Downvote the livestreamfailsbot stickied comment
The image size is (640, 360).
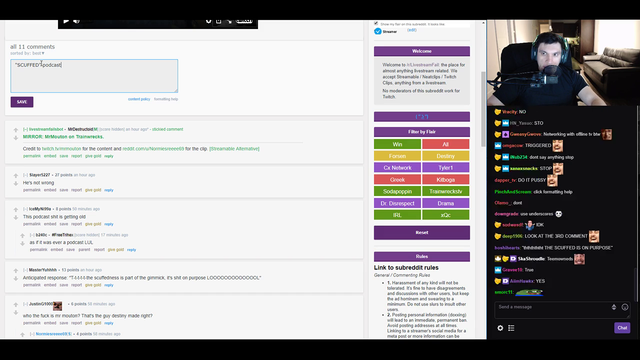tap(16, 138)
